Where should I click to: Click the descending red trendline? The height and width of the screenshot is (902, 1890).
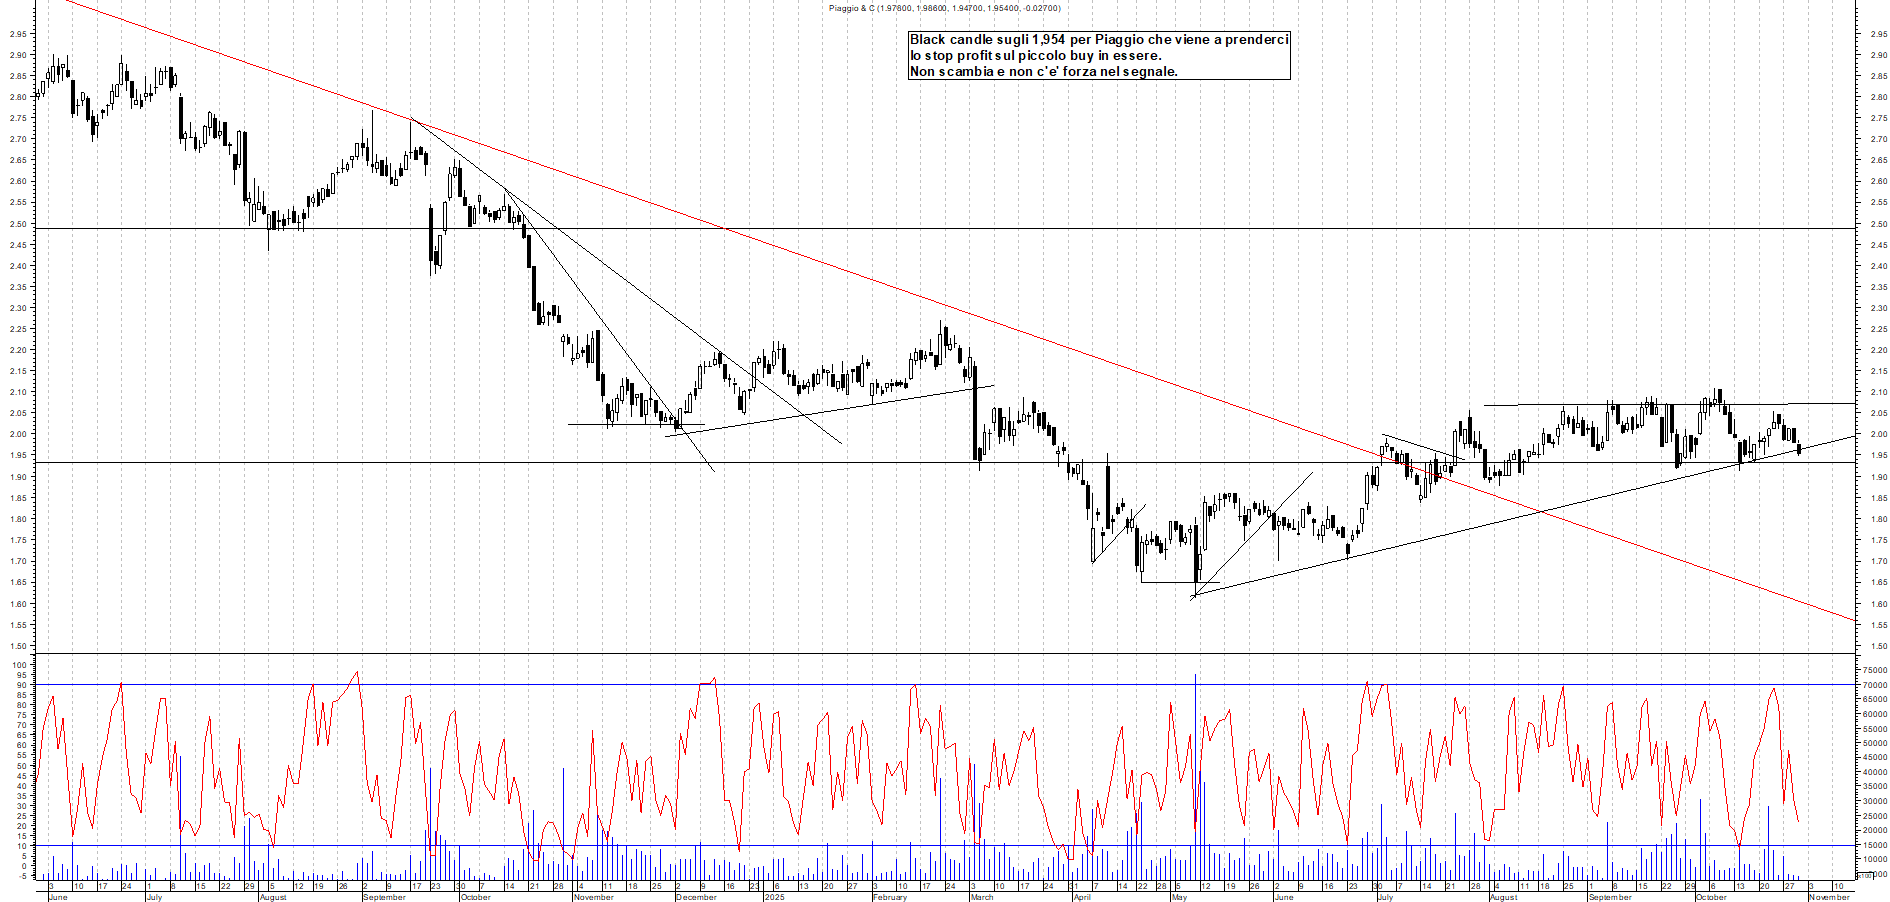point(900,285)
